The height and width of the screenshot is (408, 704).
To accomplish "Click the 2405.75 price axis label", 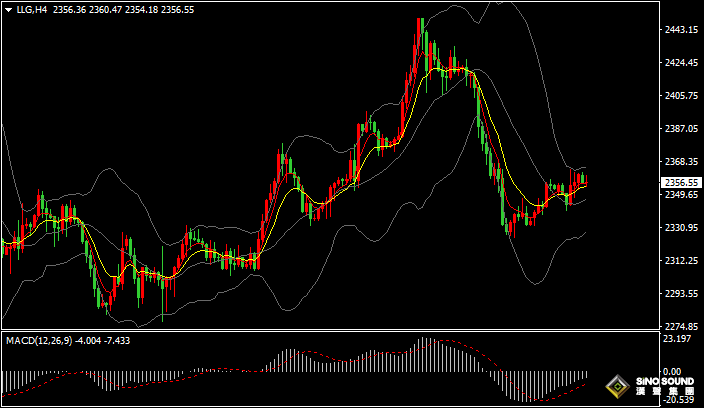I will (x=680, y=96).
